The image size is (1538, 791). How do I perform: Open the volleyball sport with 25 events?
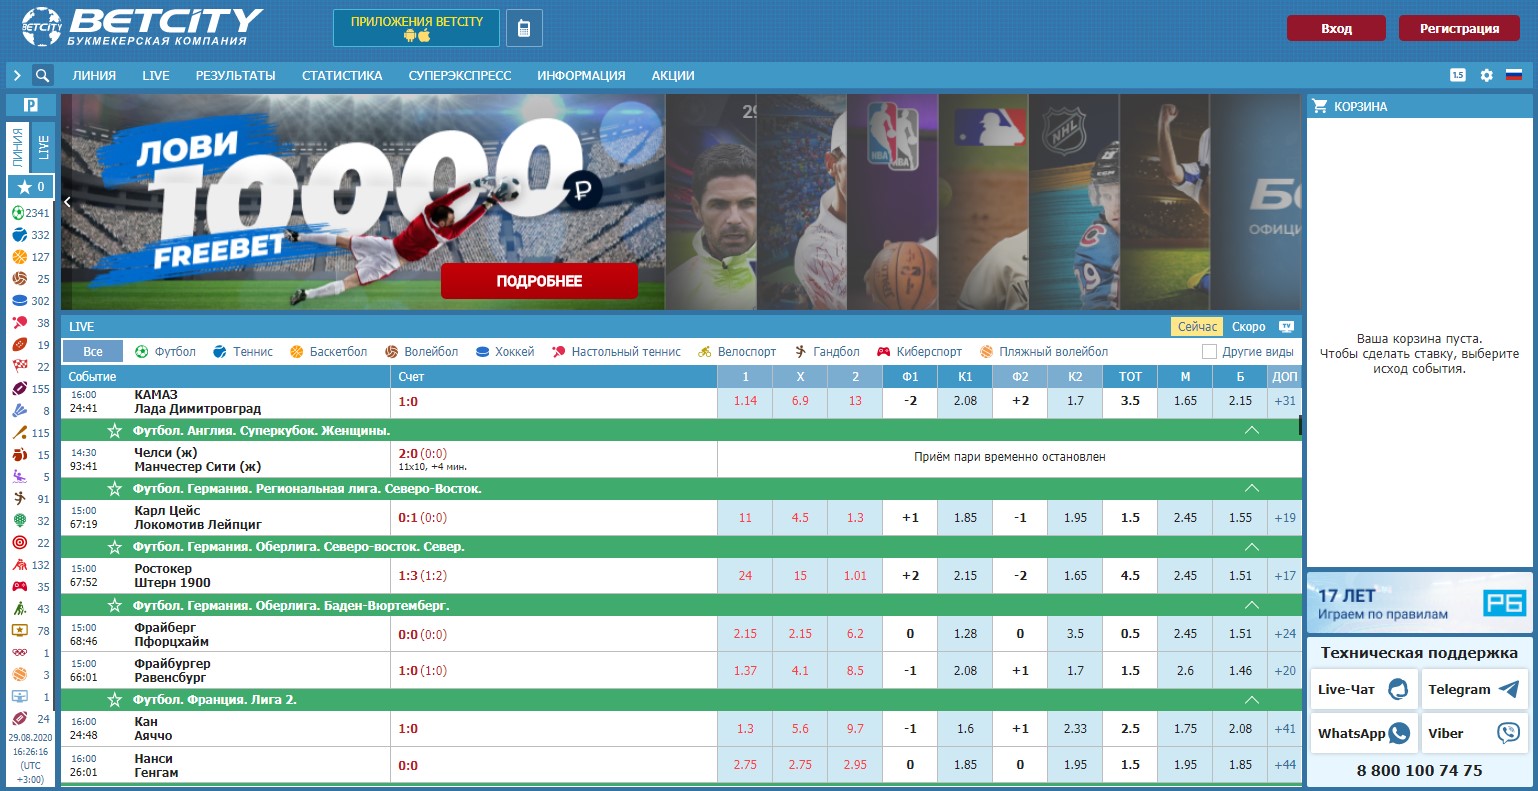pyautogui.click(x=30, y=279)
